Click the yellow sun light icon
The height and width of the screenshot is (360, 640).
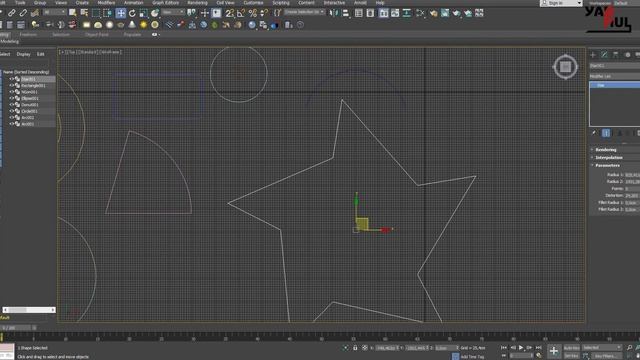click(144, 25)
